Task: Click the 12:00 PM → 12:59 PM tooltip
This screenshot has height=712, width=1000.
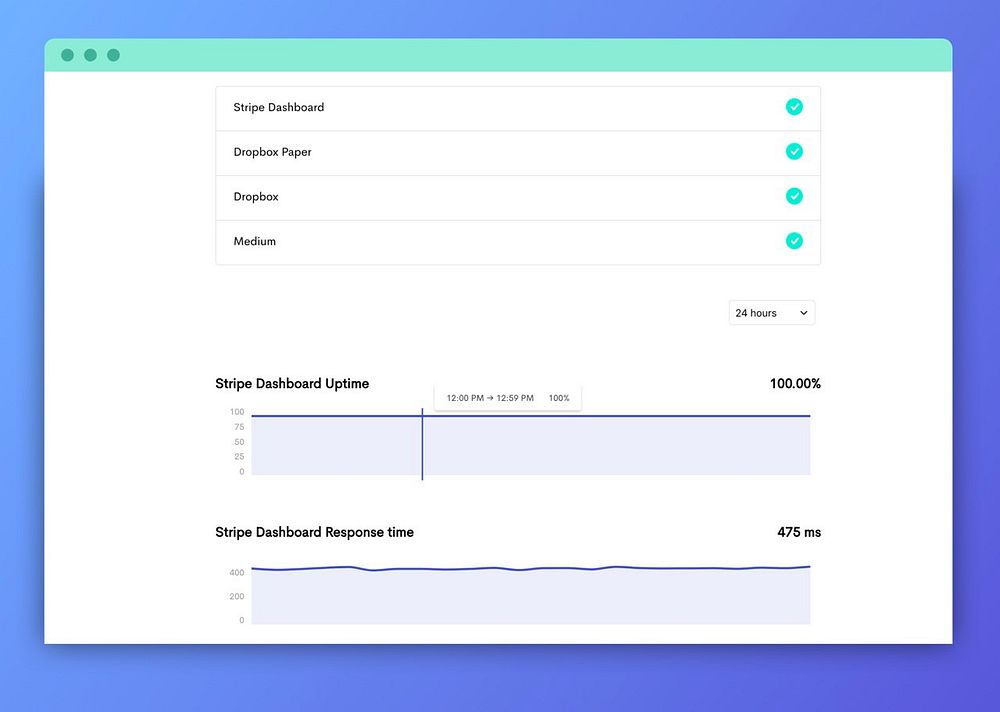Action: [x=508, y=397]
